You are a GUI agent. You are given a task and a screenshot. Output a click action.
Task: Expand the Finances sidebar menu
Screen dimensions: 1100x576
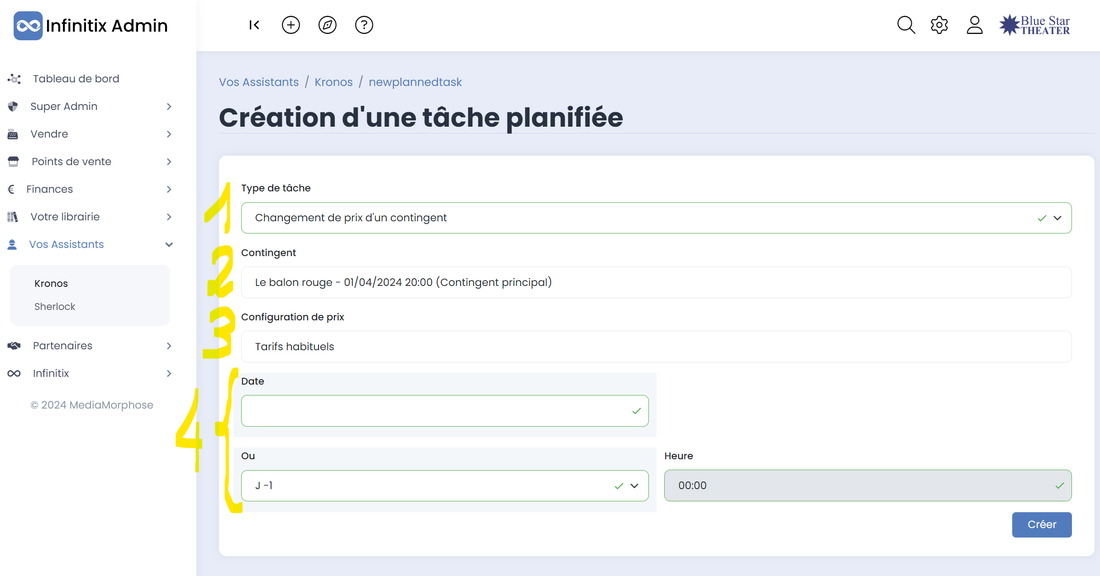click(90, 189)
